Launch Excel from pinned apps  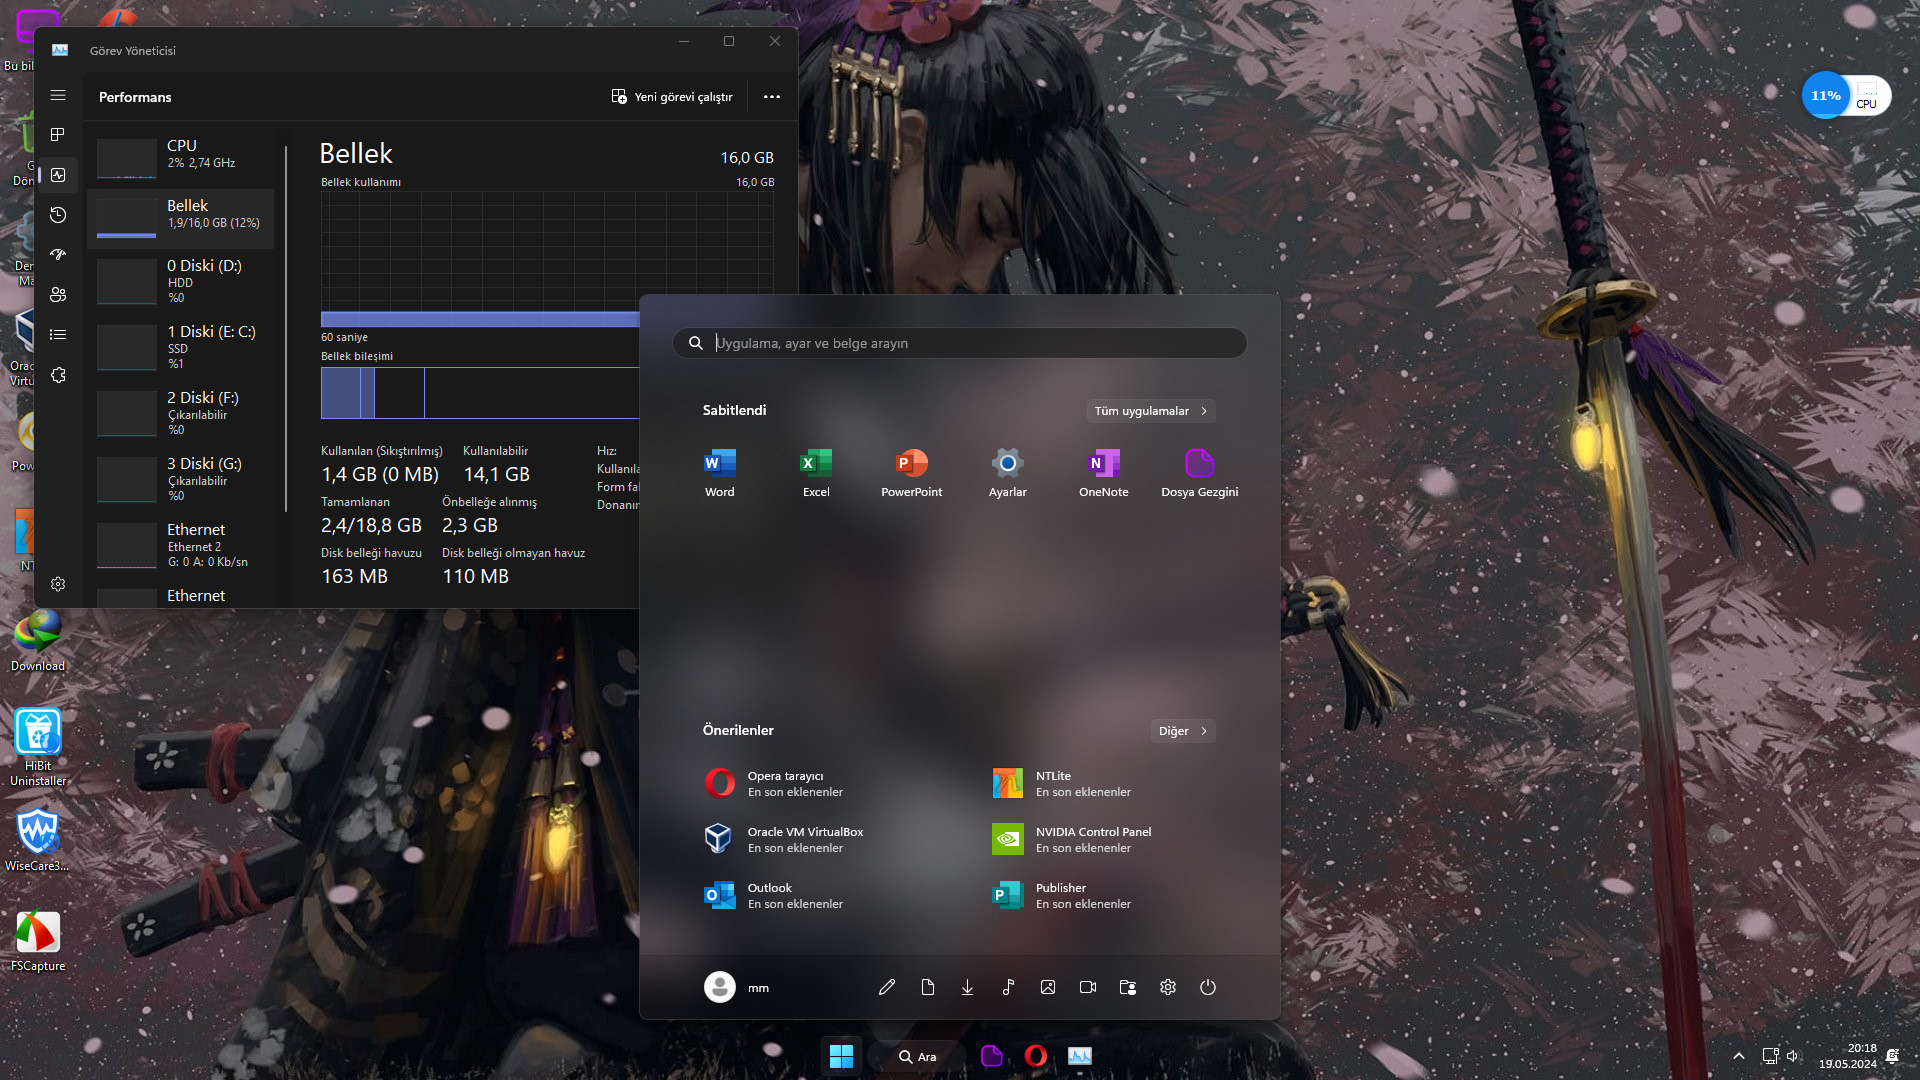coord(816,473)
